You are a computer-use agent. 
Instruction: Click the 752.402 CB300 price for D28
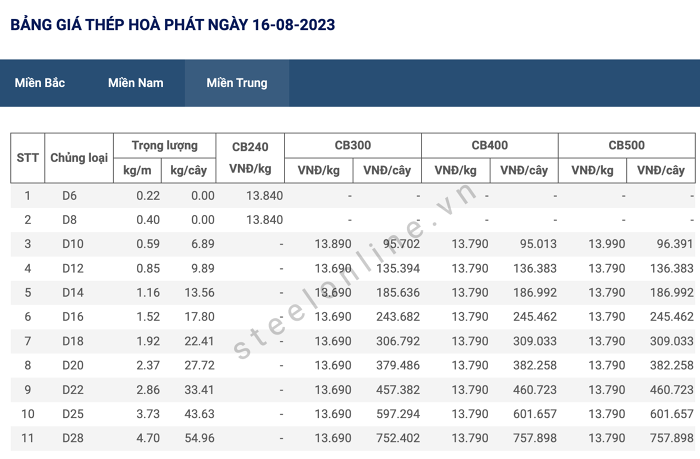tap(398, 438)
